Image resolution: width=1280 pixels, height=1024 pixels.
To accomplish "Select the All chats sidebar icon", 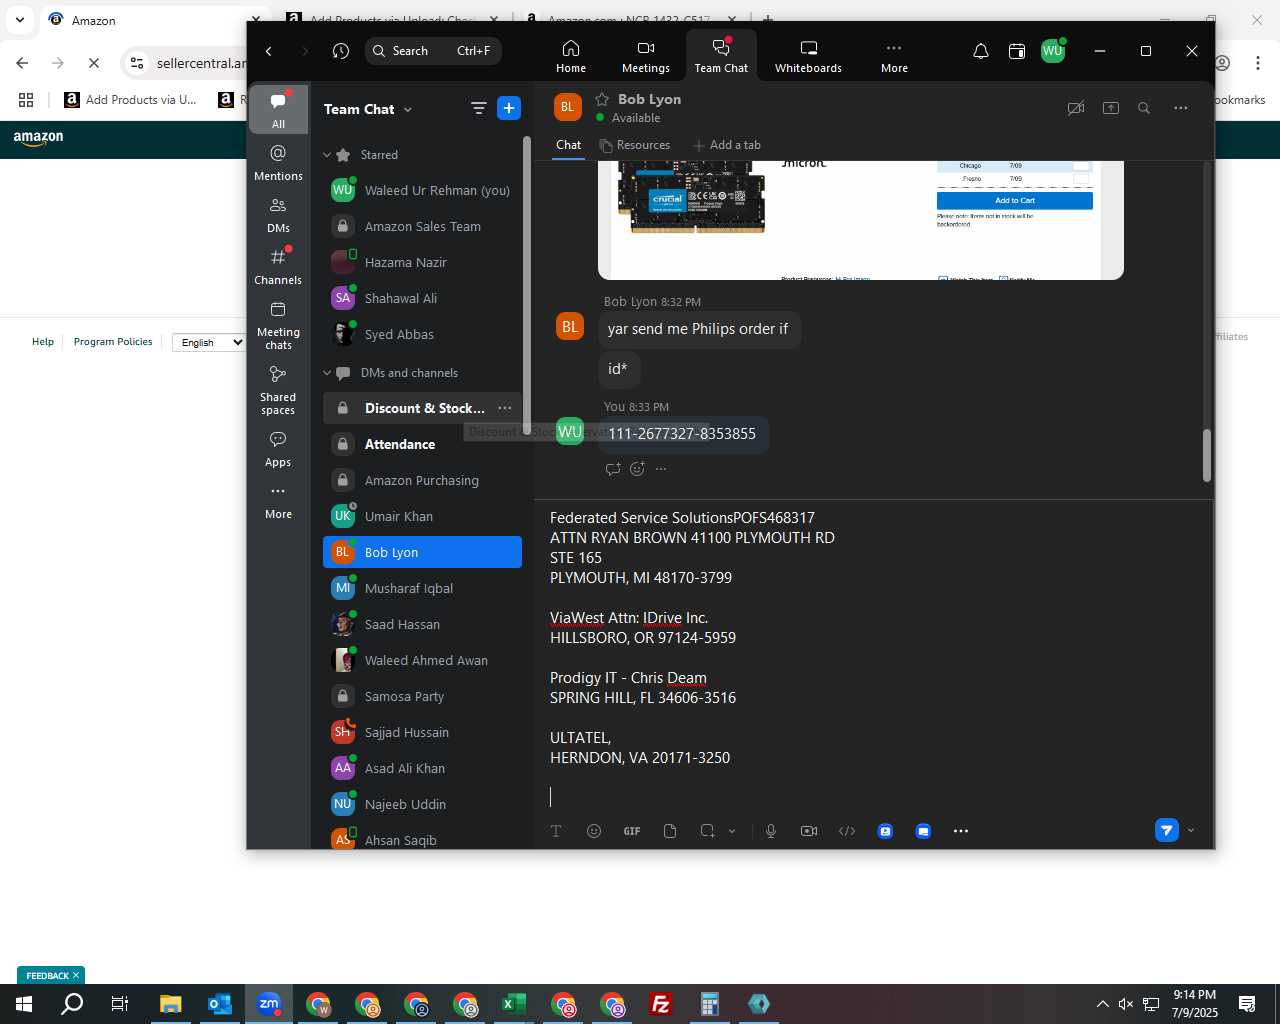I will (x=278, y=110).
